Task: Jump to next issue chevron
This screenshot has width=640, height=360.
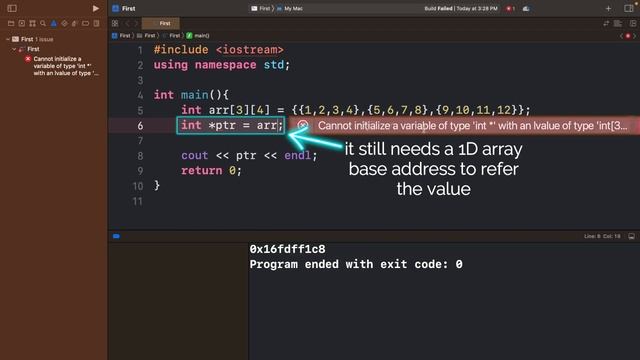Action: [x=634, y=36]
